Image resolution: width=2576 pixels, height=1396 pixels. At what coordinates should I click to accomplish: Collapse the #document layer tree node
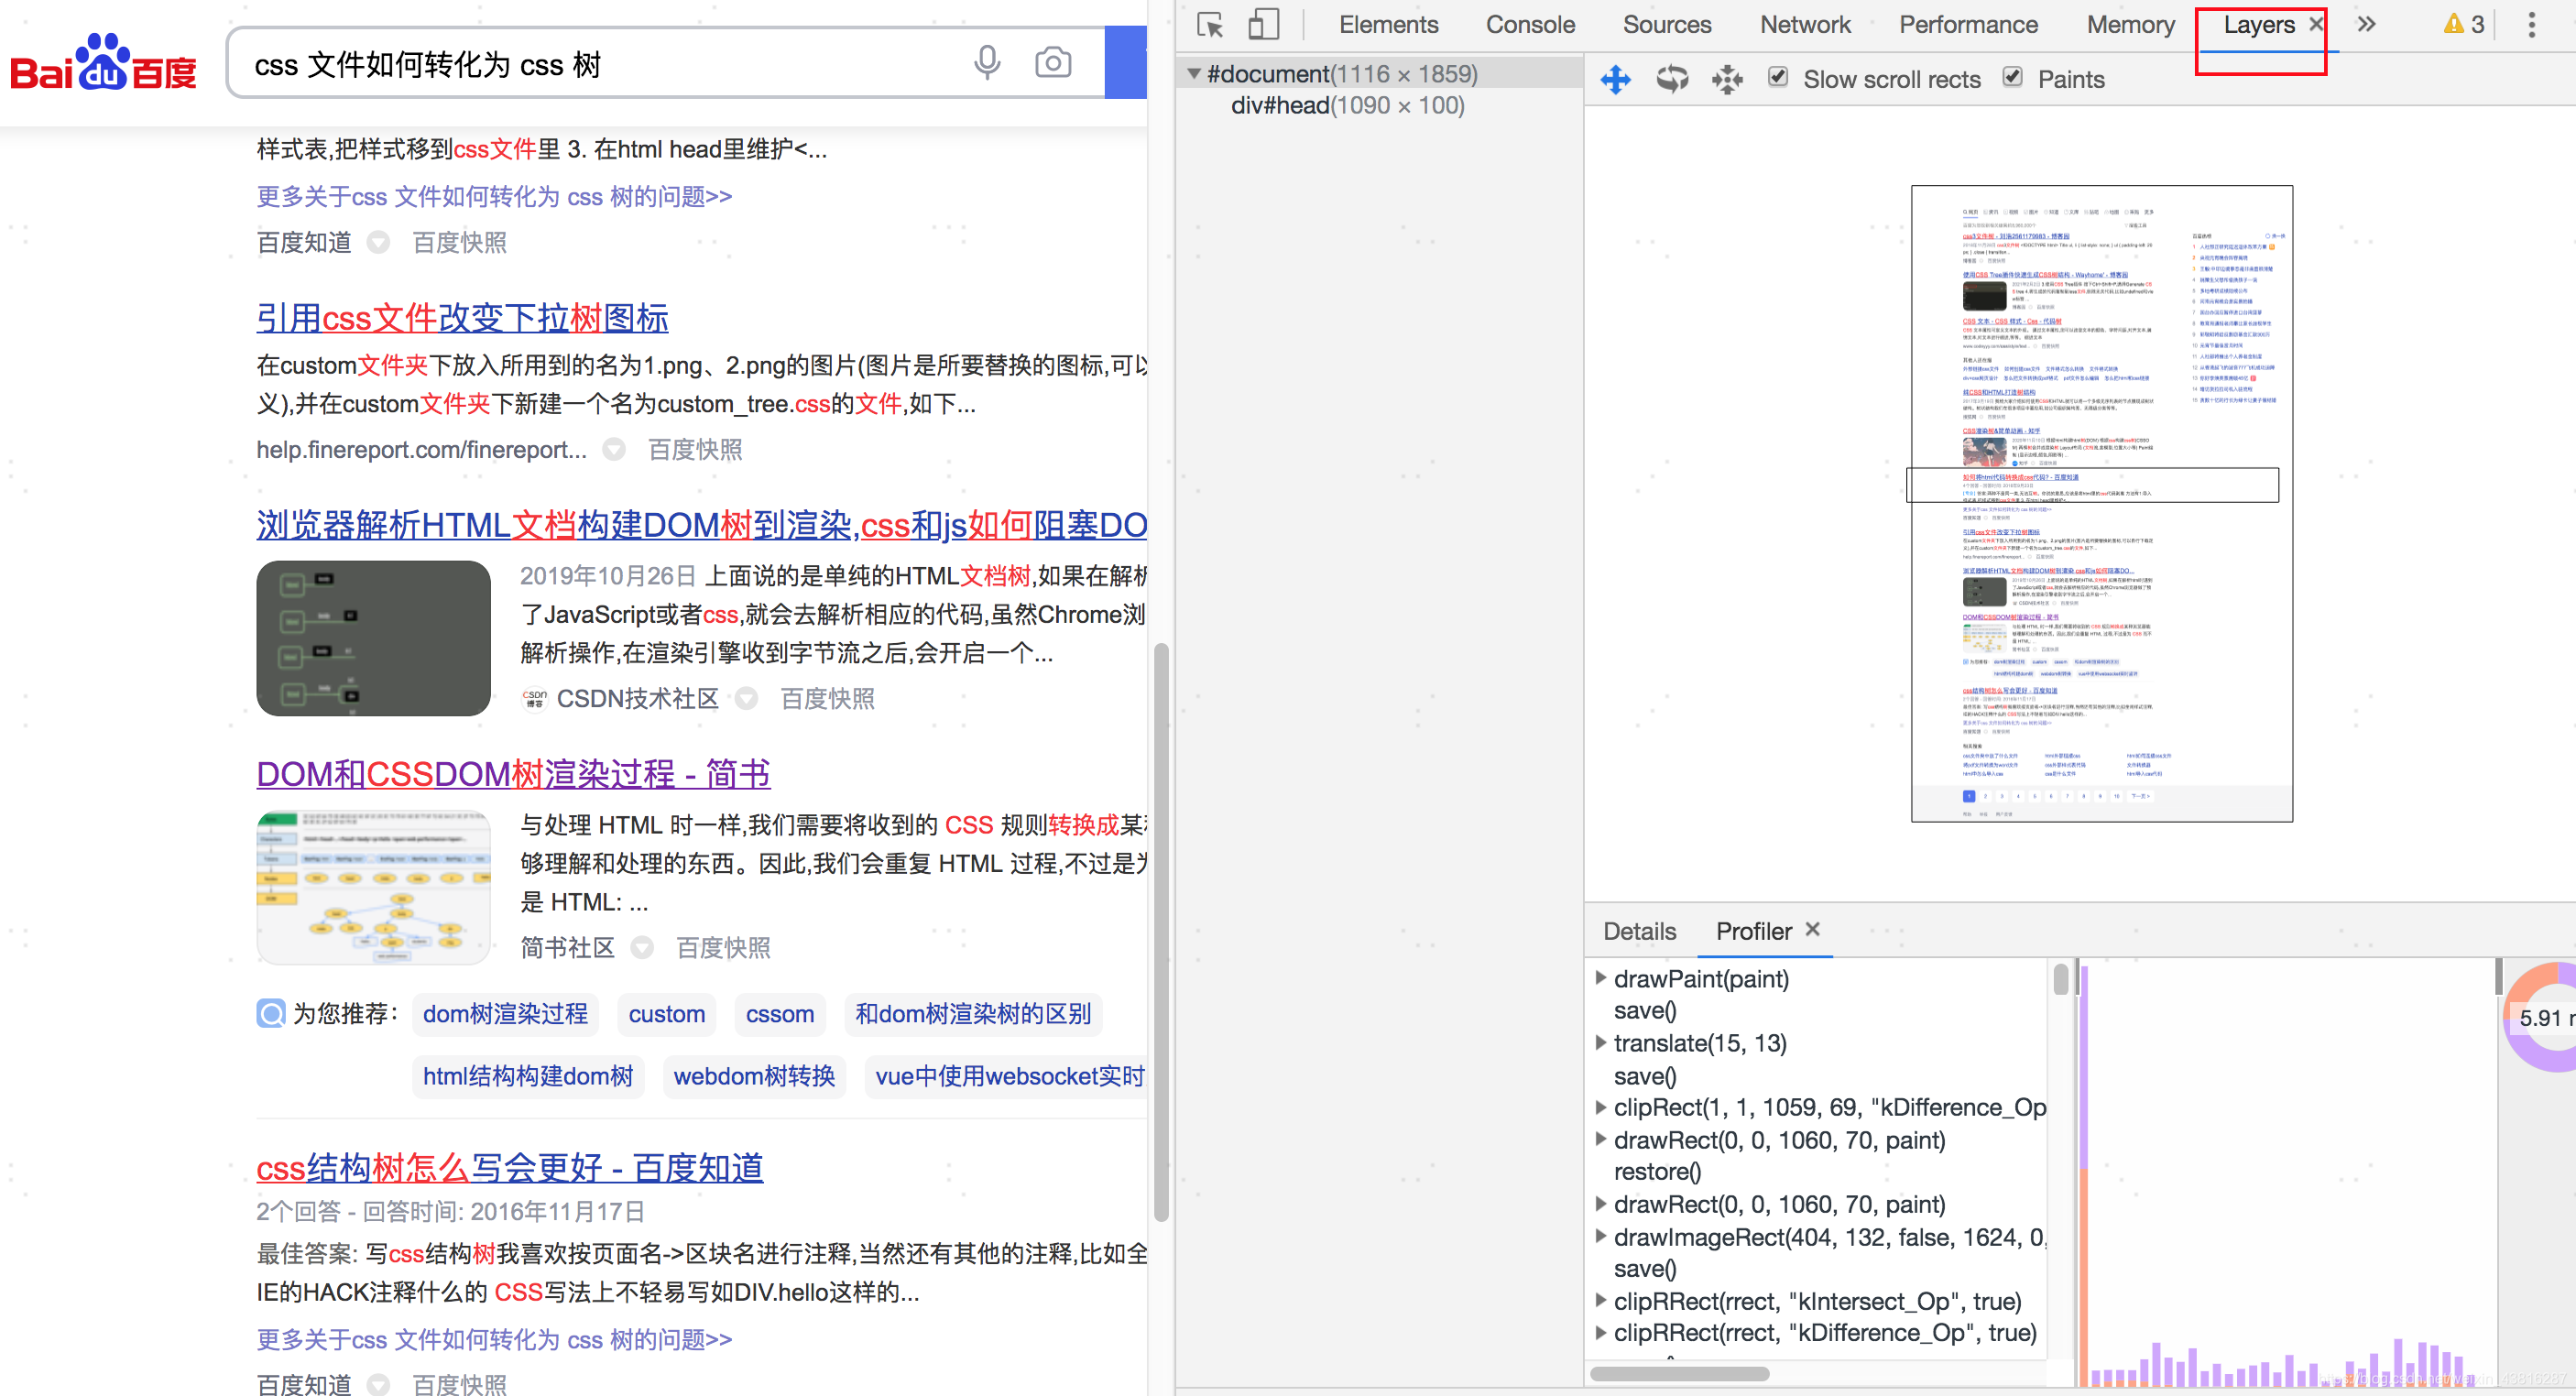(x=1193, y=73)
